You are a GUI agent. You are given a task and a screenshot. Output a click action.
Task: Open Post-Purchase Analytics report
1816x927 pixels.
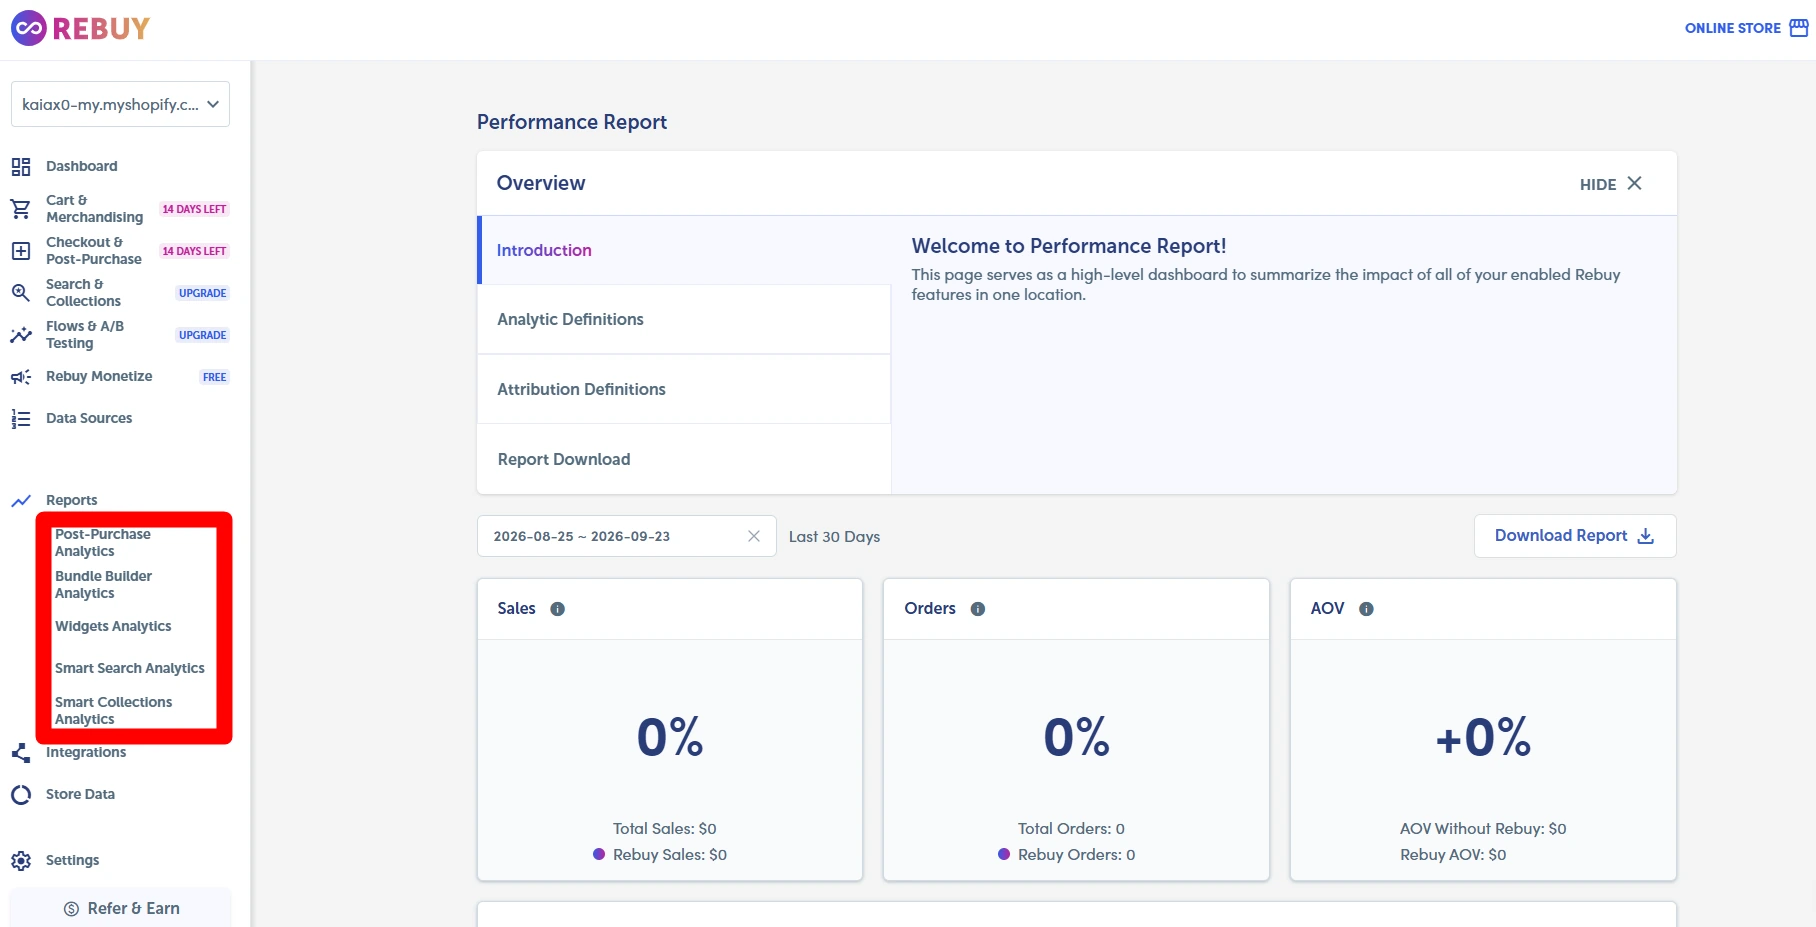[103, 543]
